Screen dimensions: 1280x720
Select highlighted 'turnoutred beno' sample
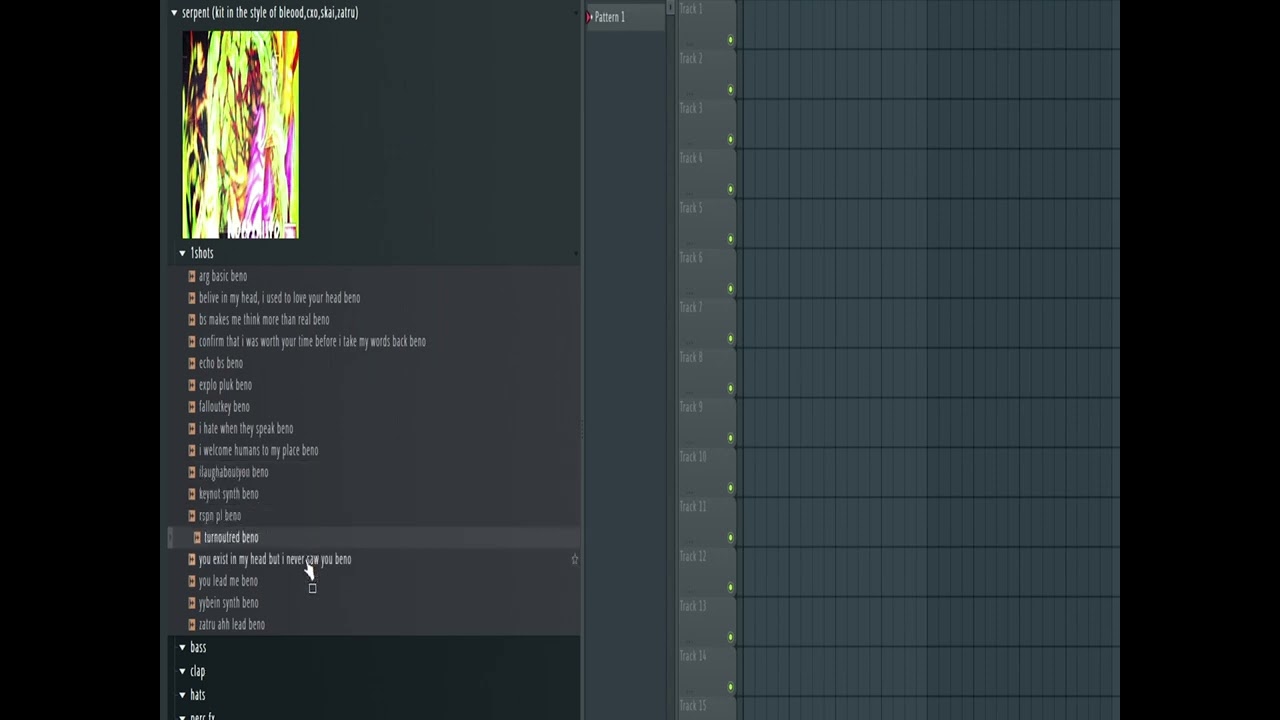point(231,538)
